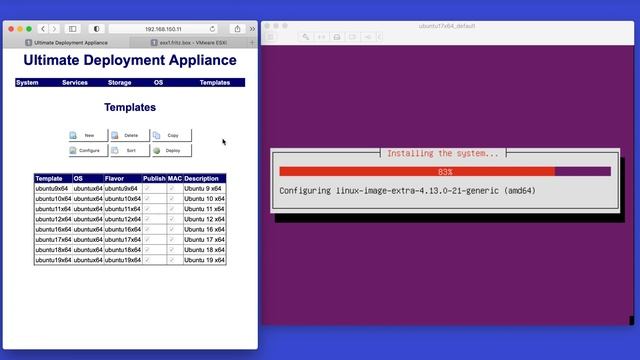Open the System menu
640x360 pixels.
[x=27, y=82]
